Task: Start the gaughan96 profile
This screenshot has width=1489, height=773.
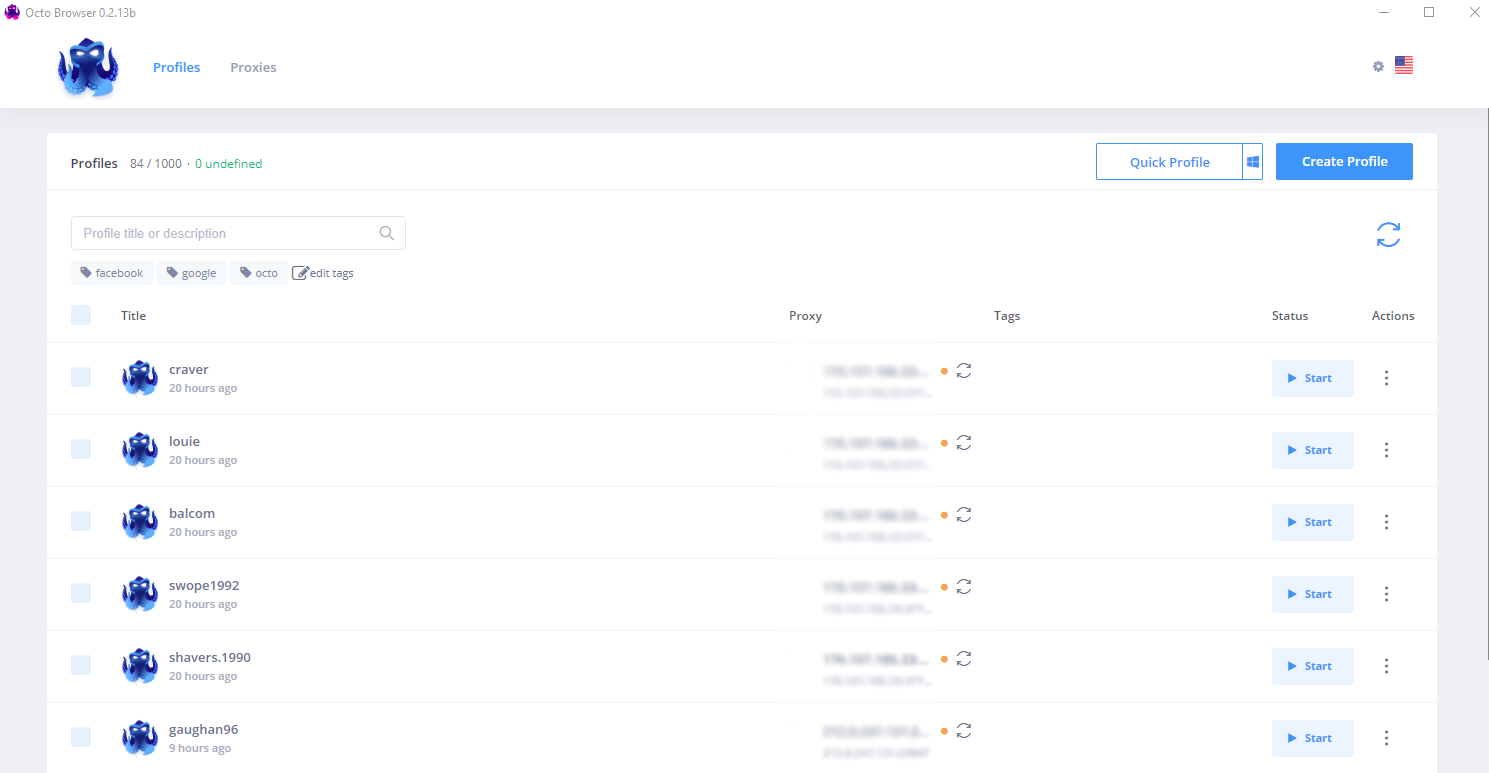Action: pyautogui.click(x=1313, y=738)
